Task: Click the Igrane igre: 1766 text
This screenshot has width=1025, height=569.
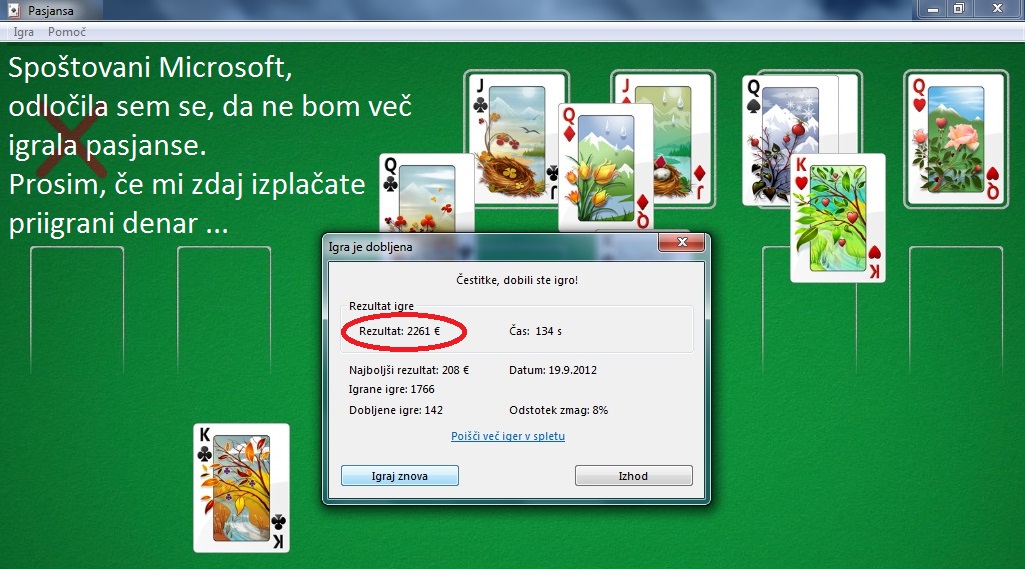Action: [x=392, y=389]
